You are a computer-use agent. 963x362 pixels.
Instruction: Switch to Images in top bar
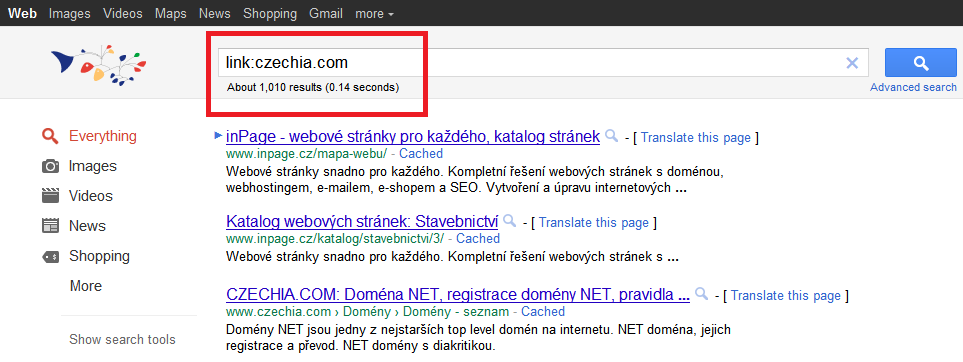69,13
